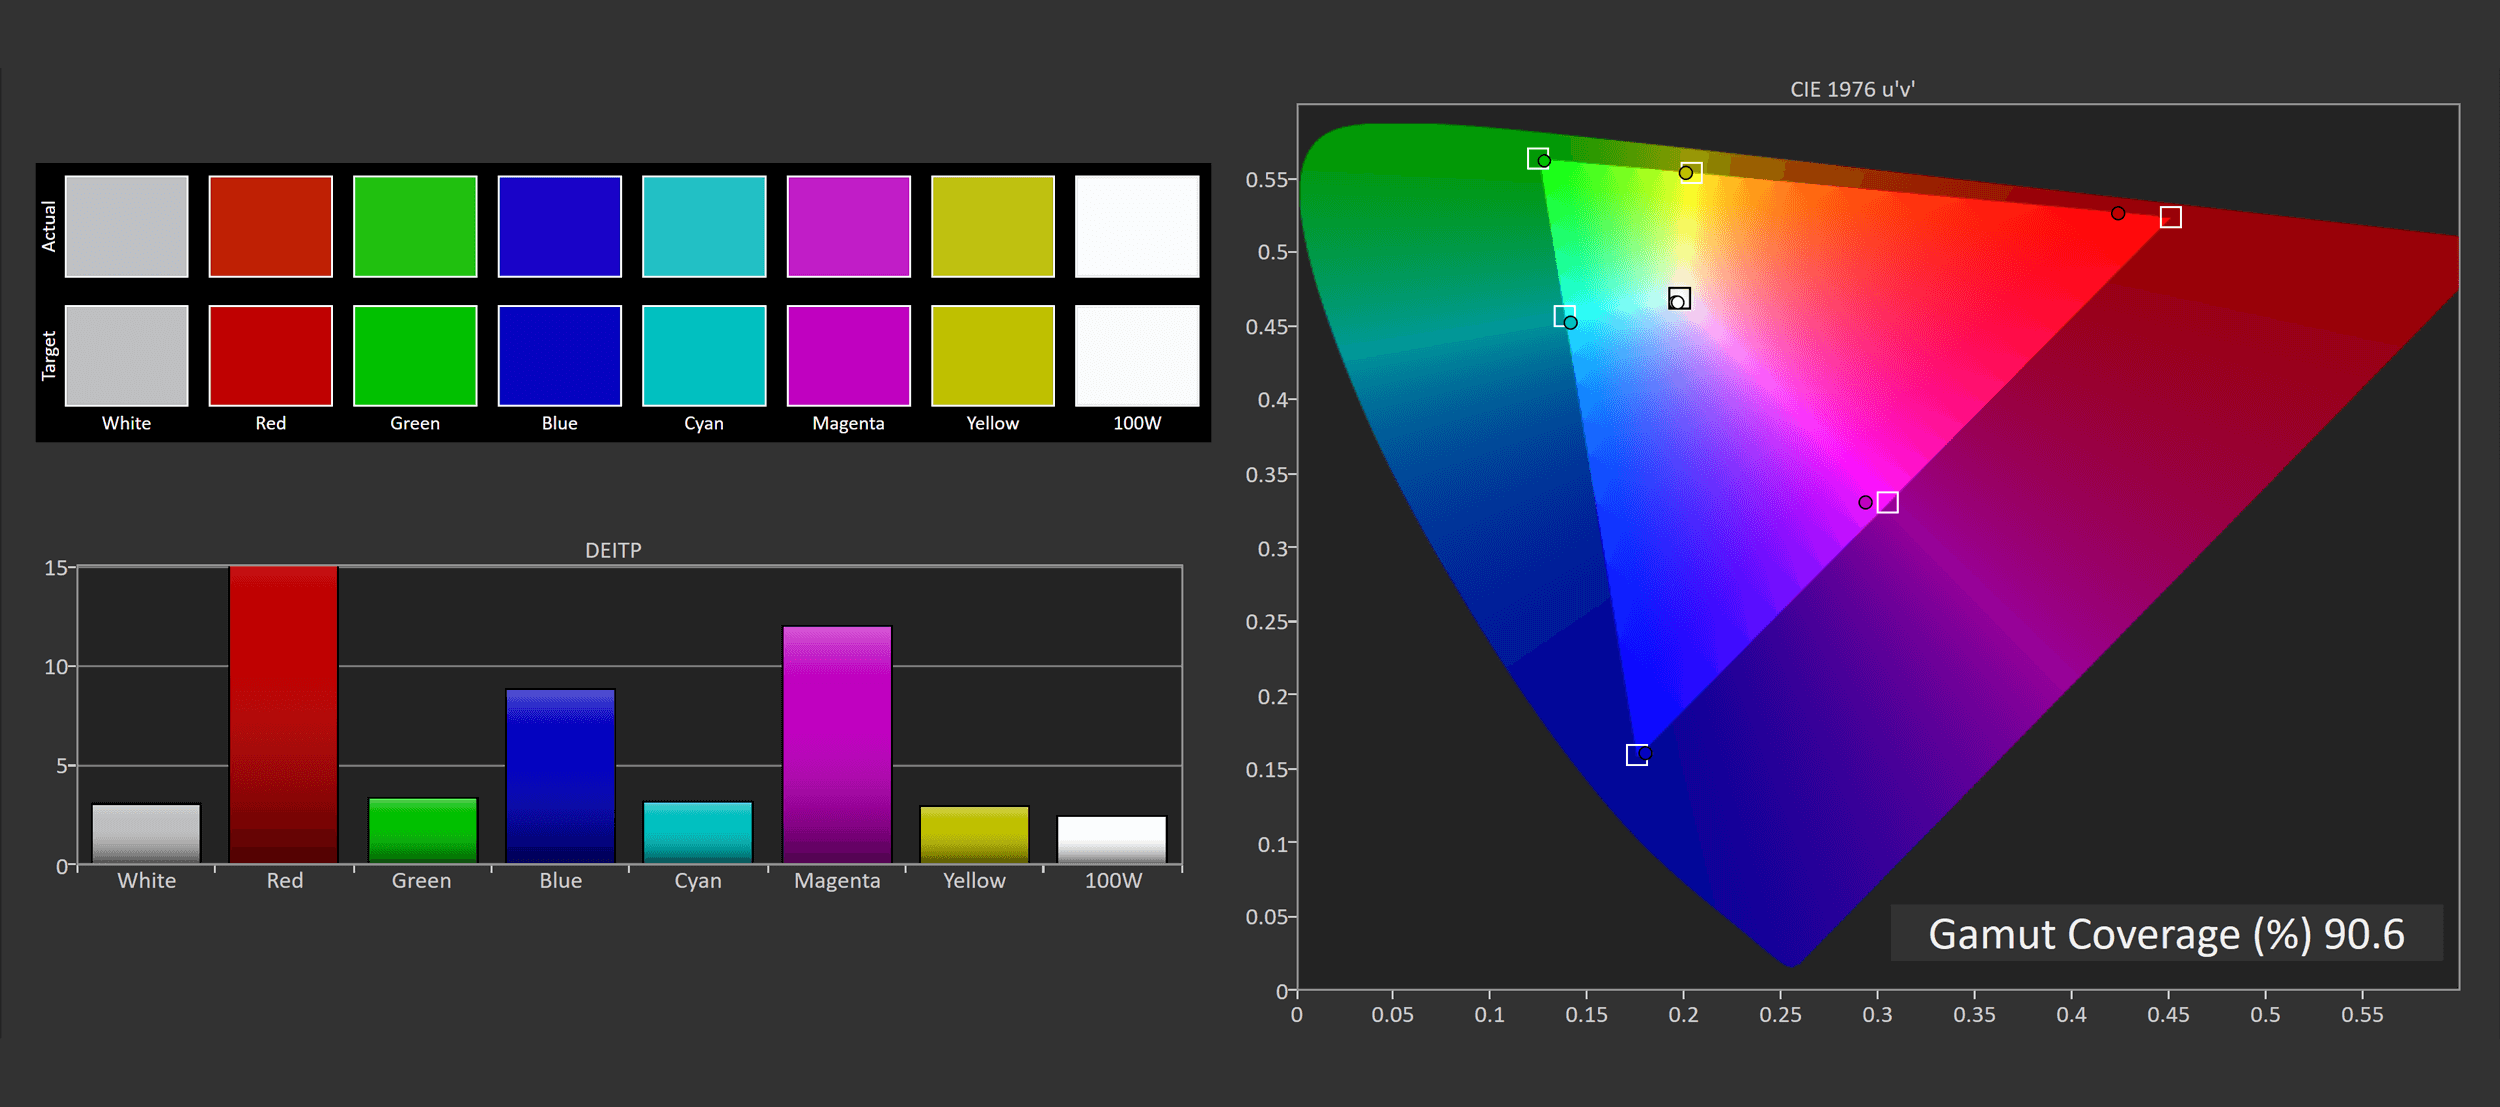Image resolution: width=2500 pixels, height=1107 pixels.
Task: Click the Target Red color swatch
Action: click(x=270, y=355)
